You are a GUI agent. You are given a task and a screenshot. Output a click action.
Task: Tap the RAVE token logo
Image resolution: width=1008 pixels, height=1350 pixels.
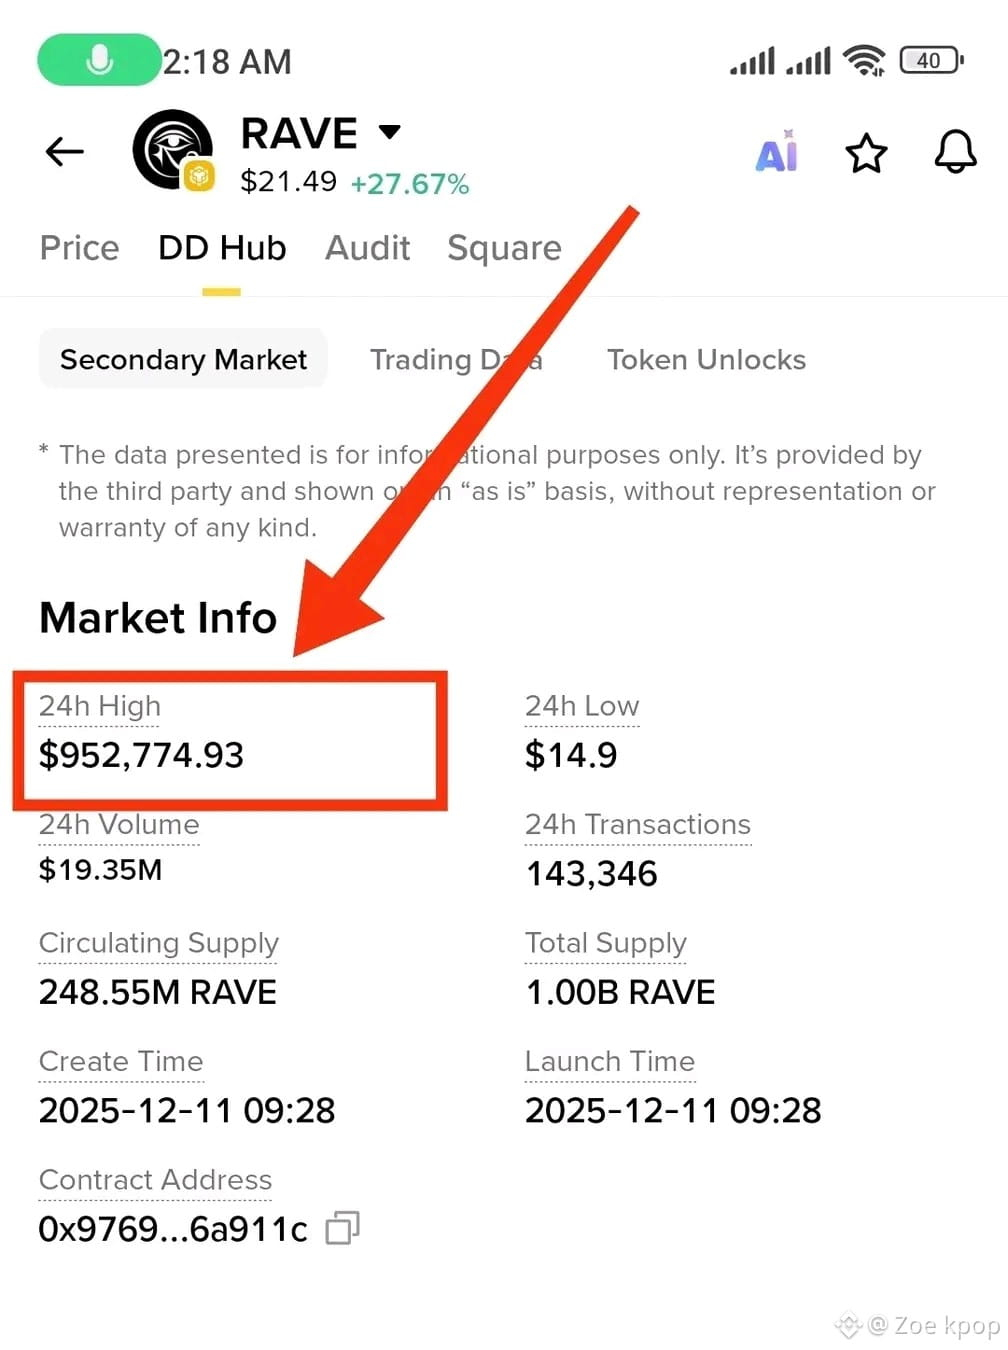[174, 150]
